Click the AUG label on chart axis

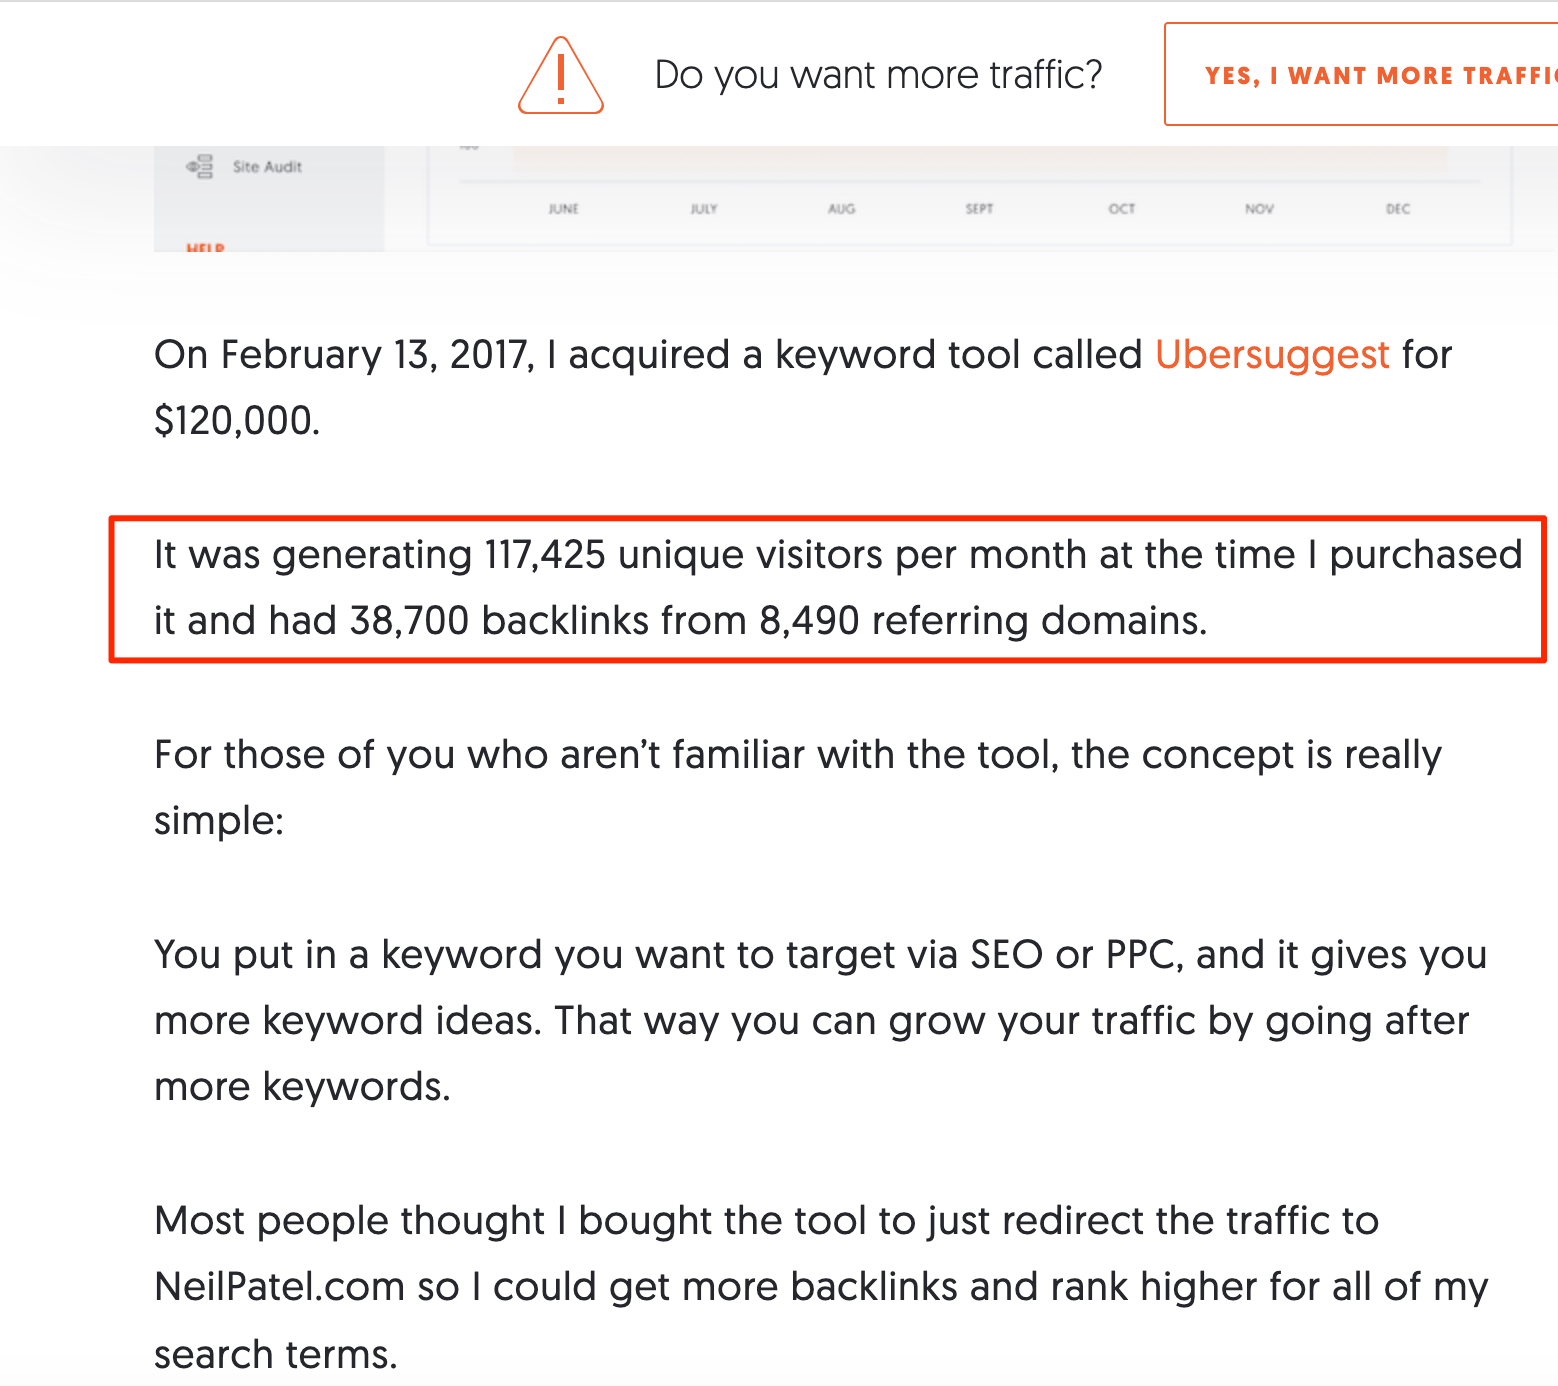coord(841,209)
